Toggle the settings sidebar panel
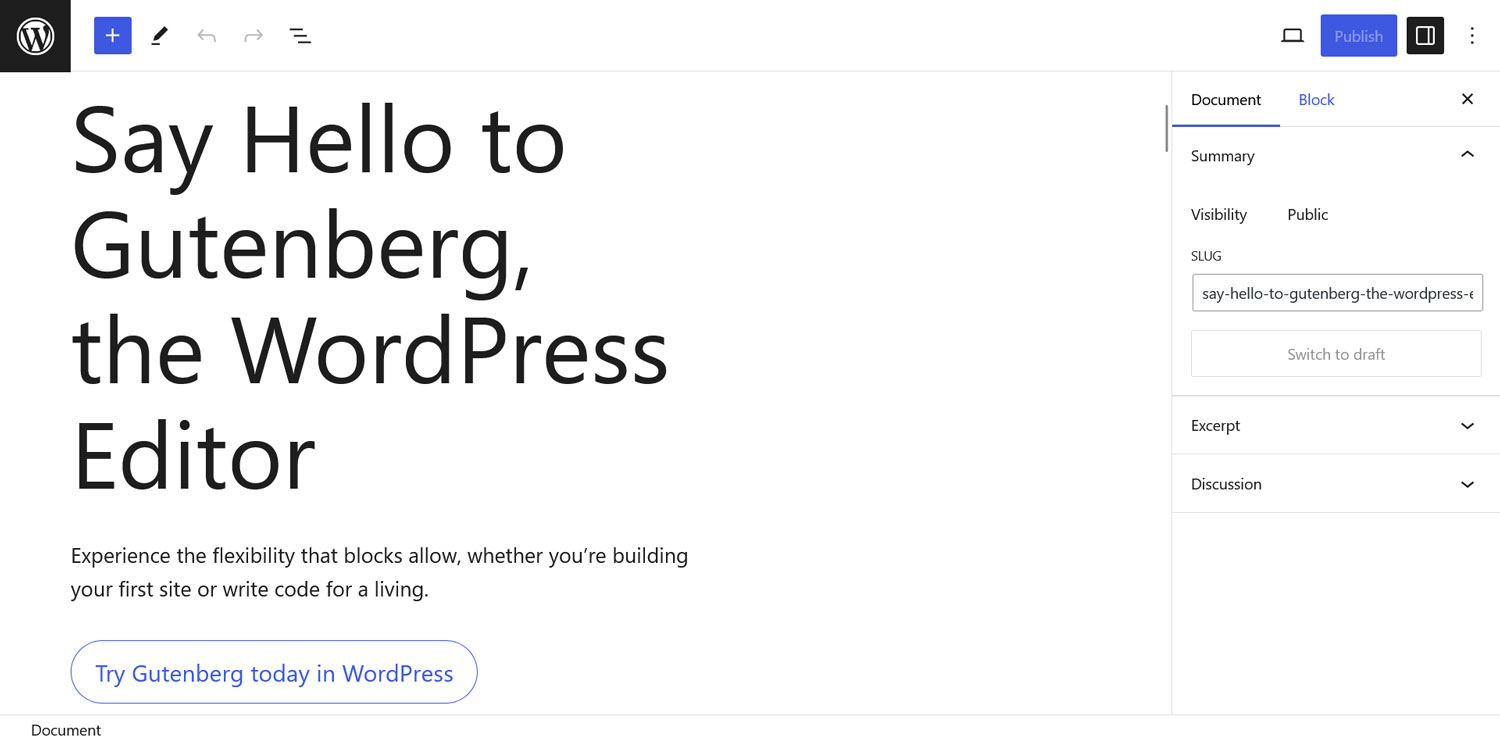Image resolution: width=1500 pixels, height=743 pixels. pyautogui.click(x=1424, y=35)
